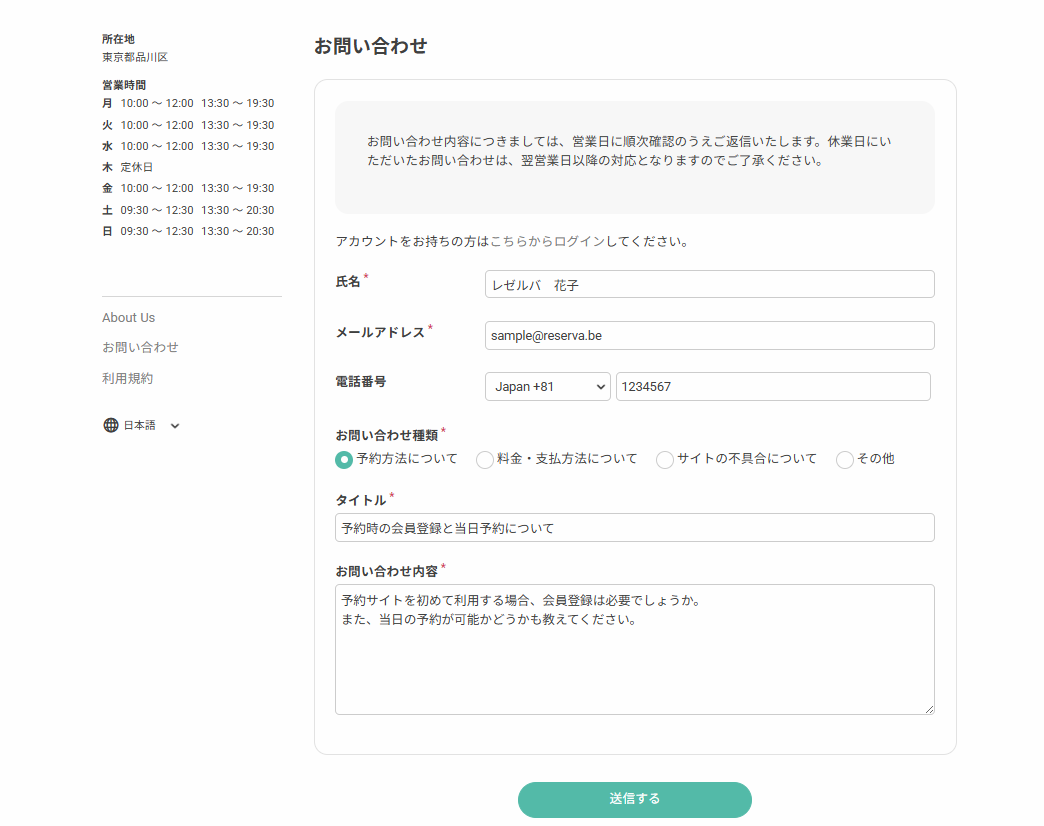Click the globe language icon
Screen dimensions: 1044x826
[x=110, y=425]
